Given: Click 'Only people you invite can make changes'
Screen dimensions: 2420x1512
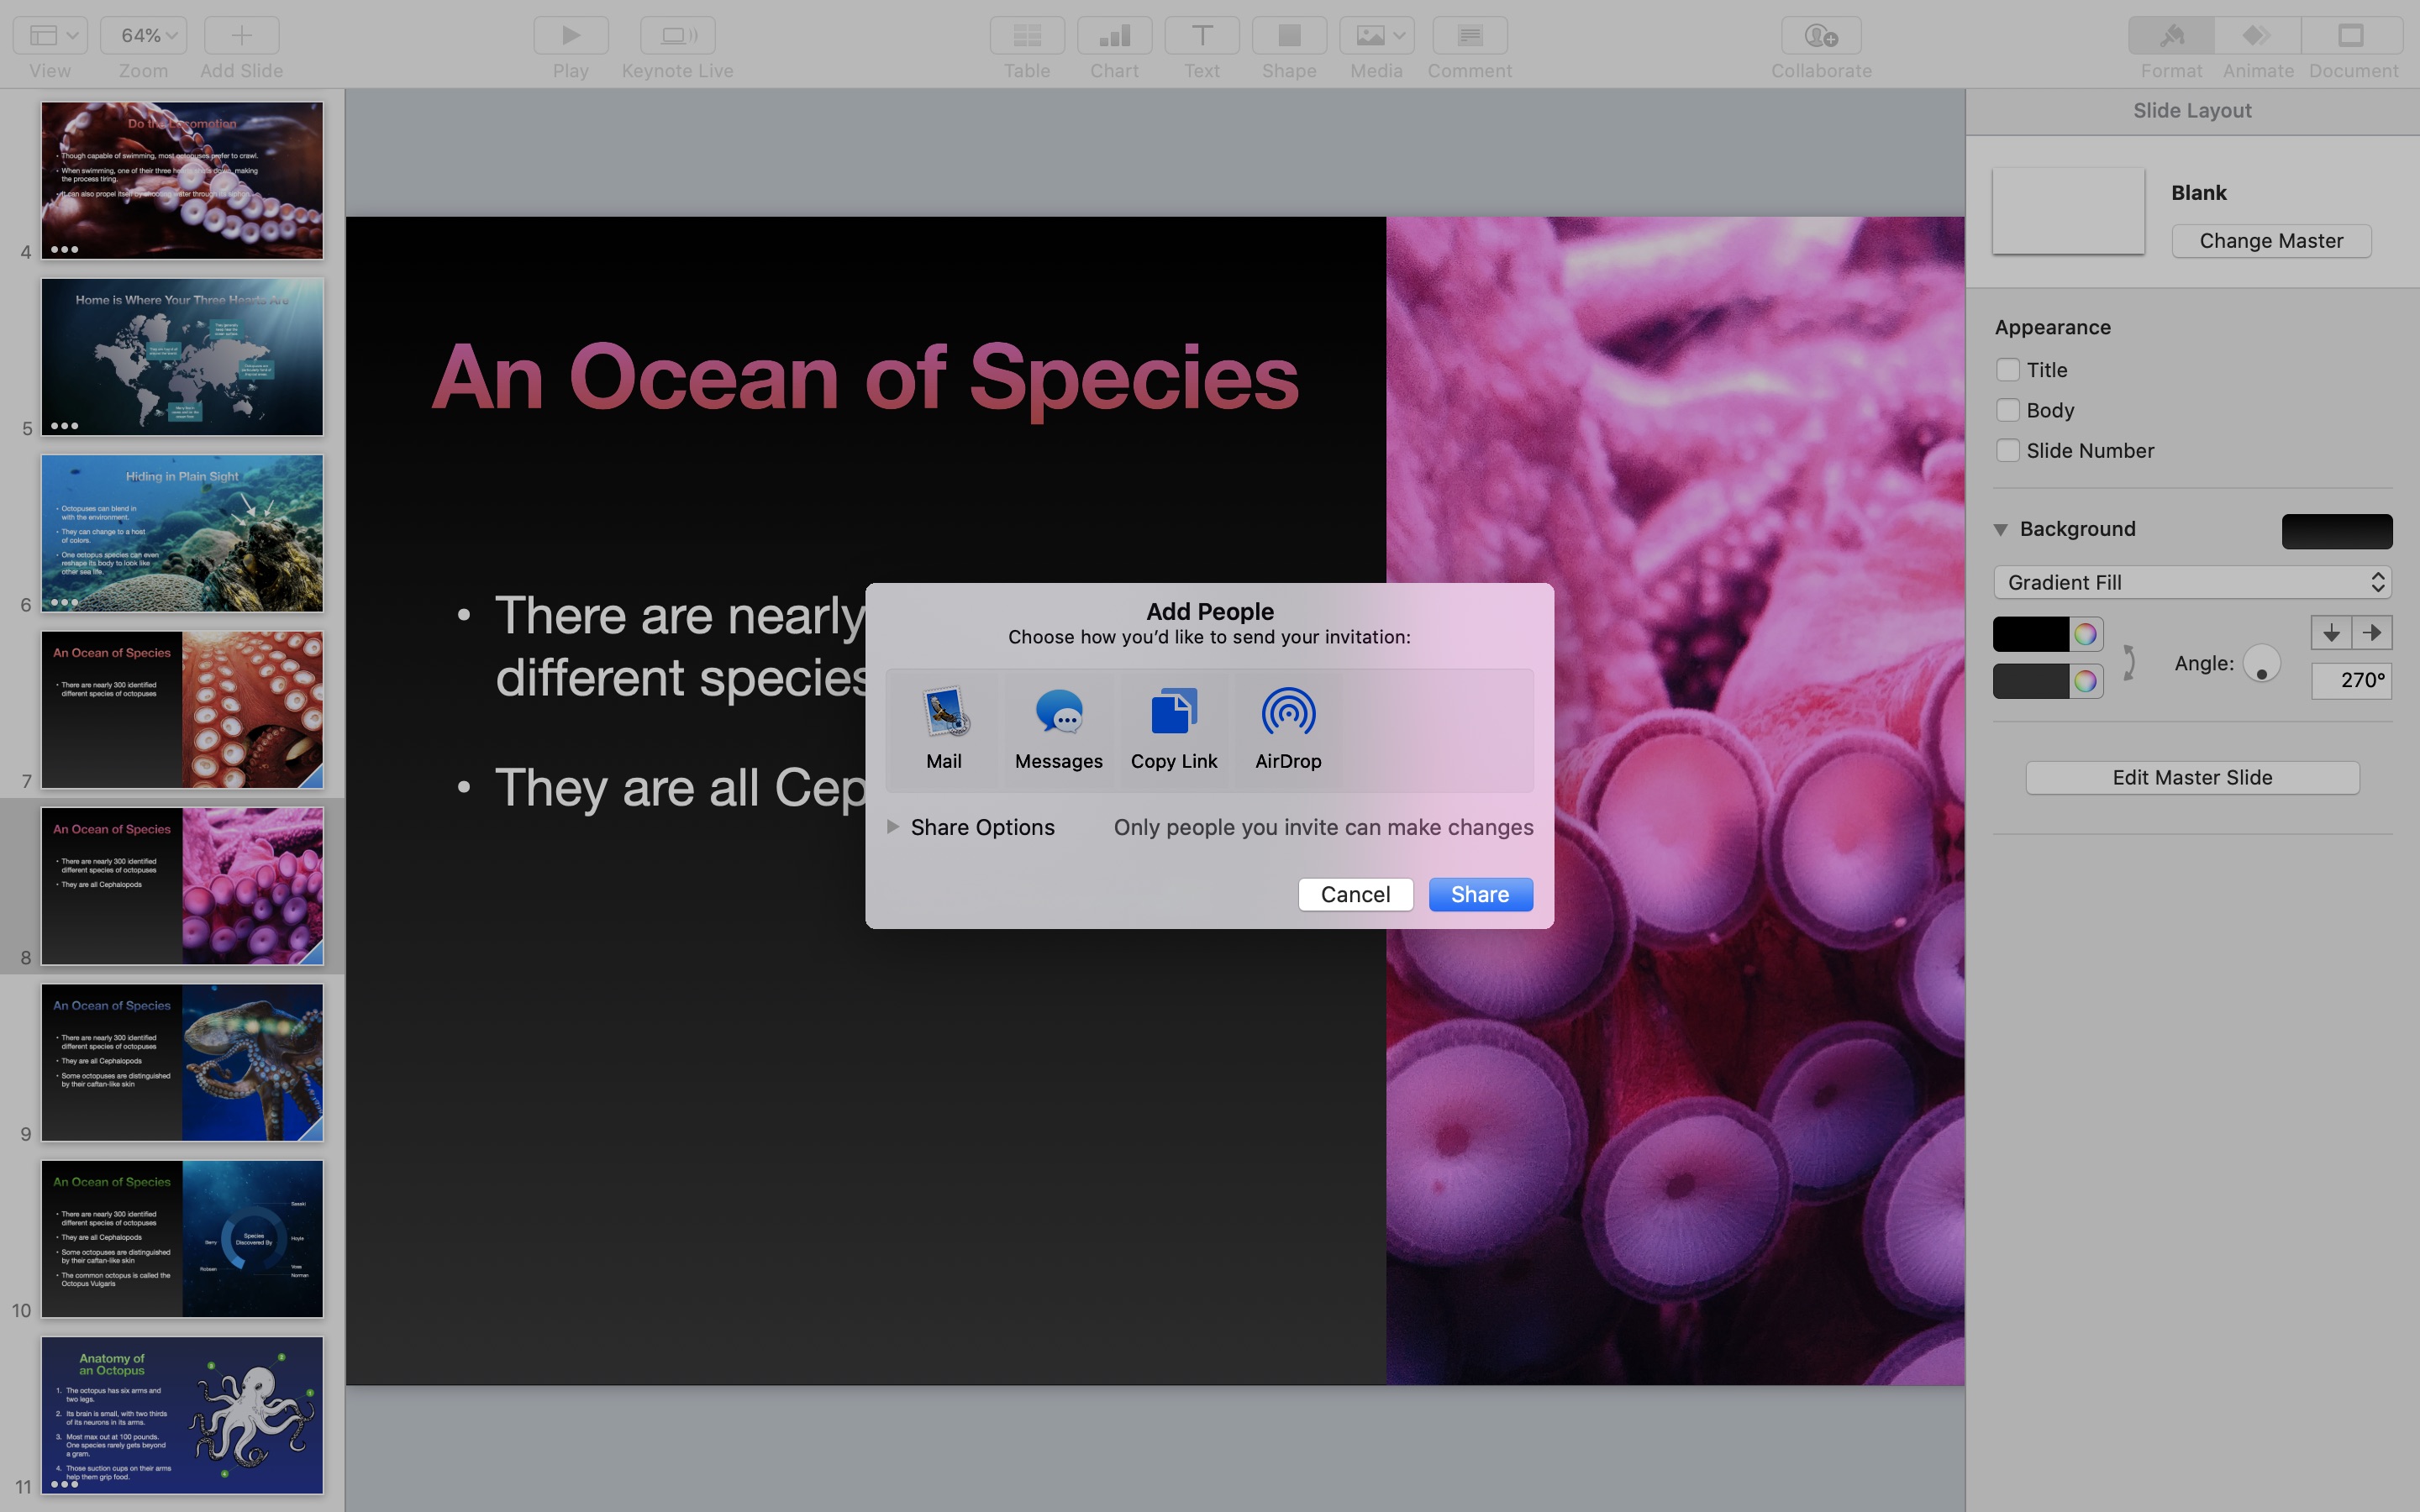Looking at the screenshot, I should [x=1323, y=827].
